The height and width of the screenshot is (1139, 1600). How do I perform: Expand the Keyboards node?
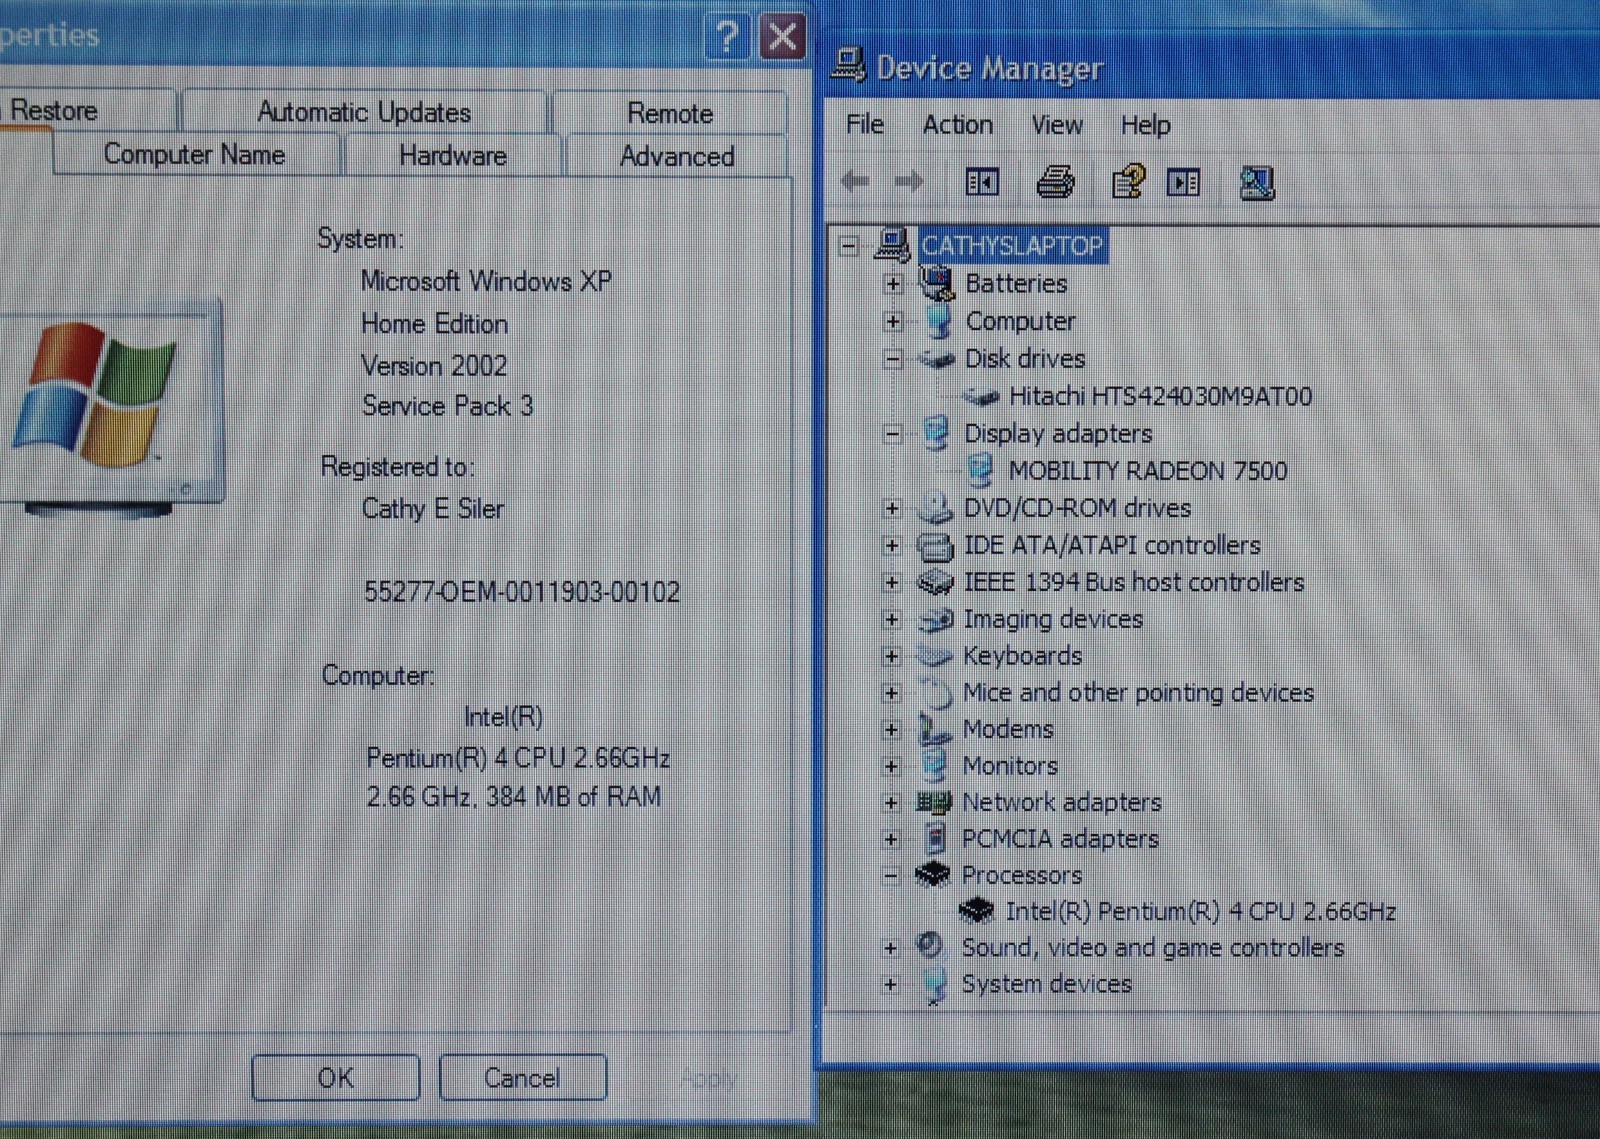pyautogui.click(x=892, y=656)
